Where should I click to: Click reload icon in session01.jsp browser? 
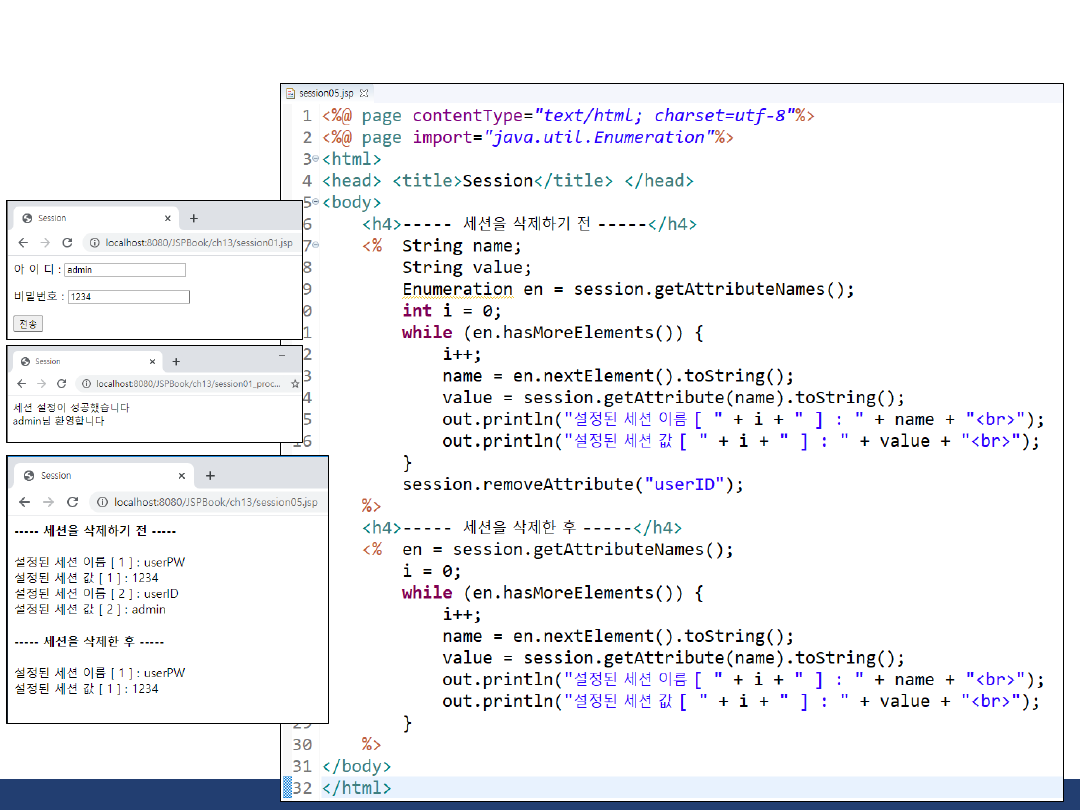(x=67, y=243)
